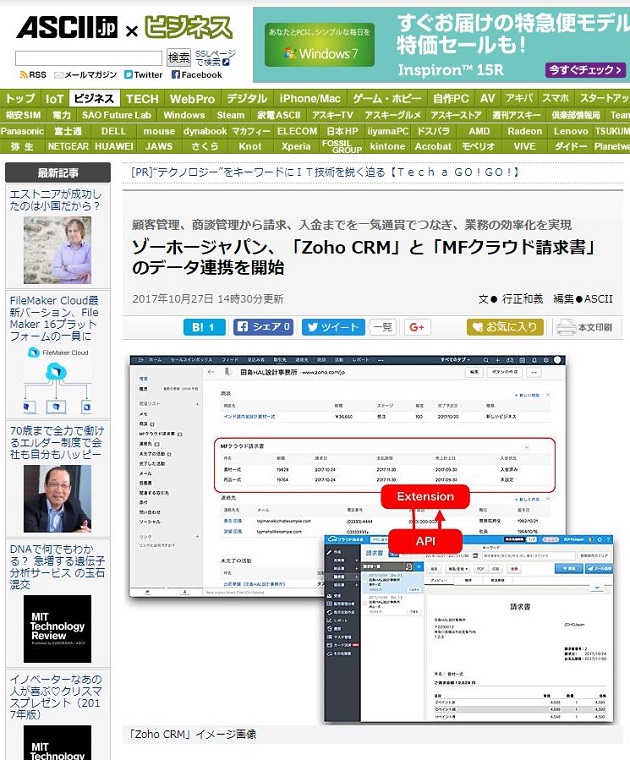Open the スマホ navigation tab
This screenshot has width=630, height=760.
tap(555, 98)
